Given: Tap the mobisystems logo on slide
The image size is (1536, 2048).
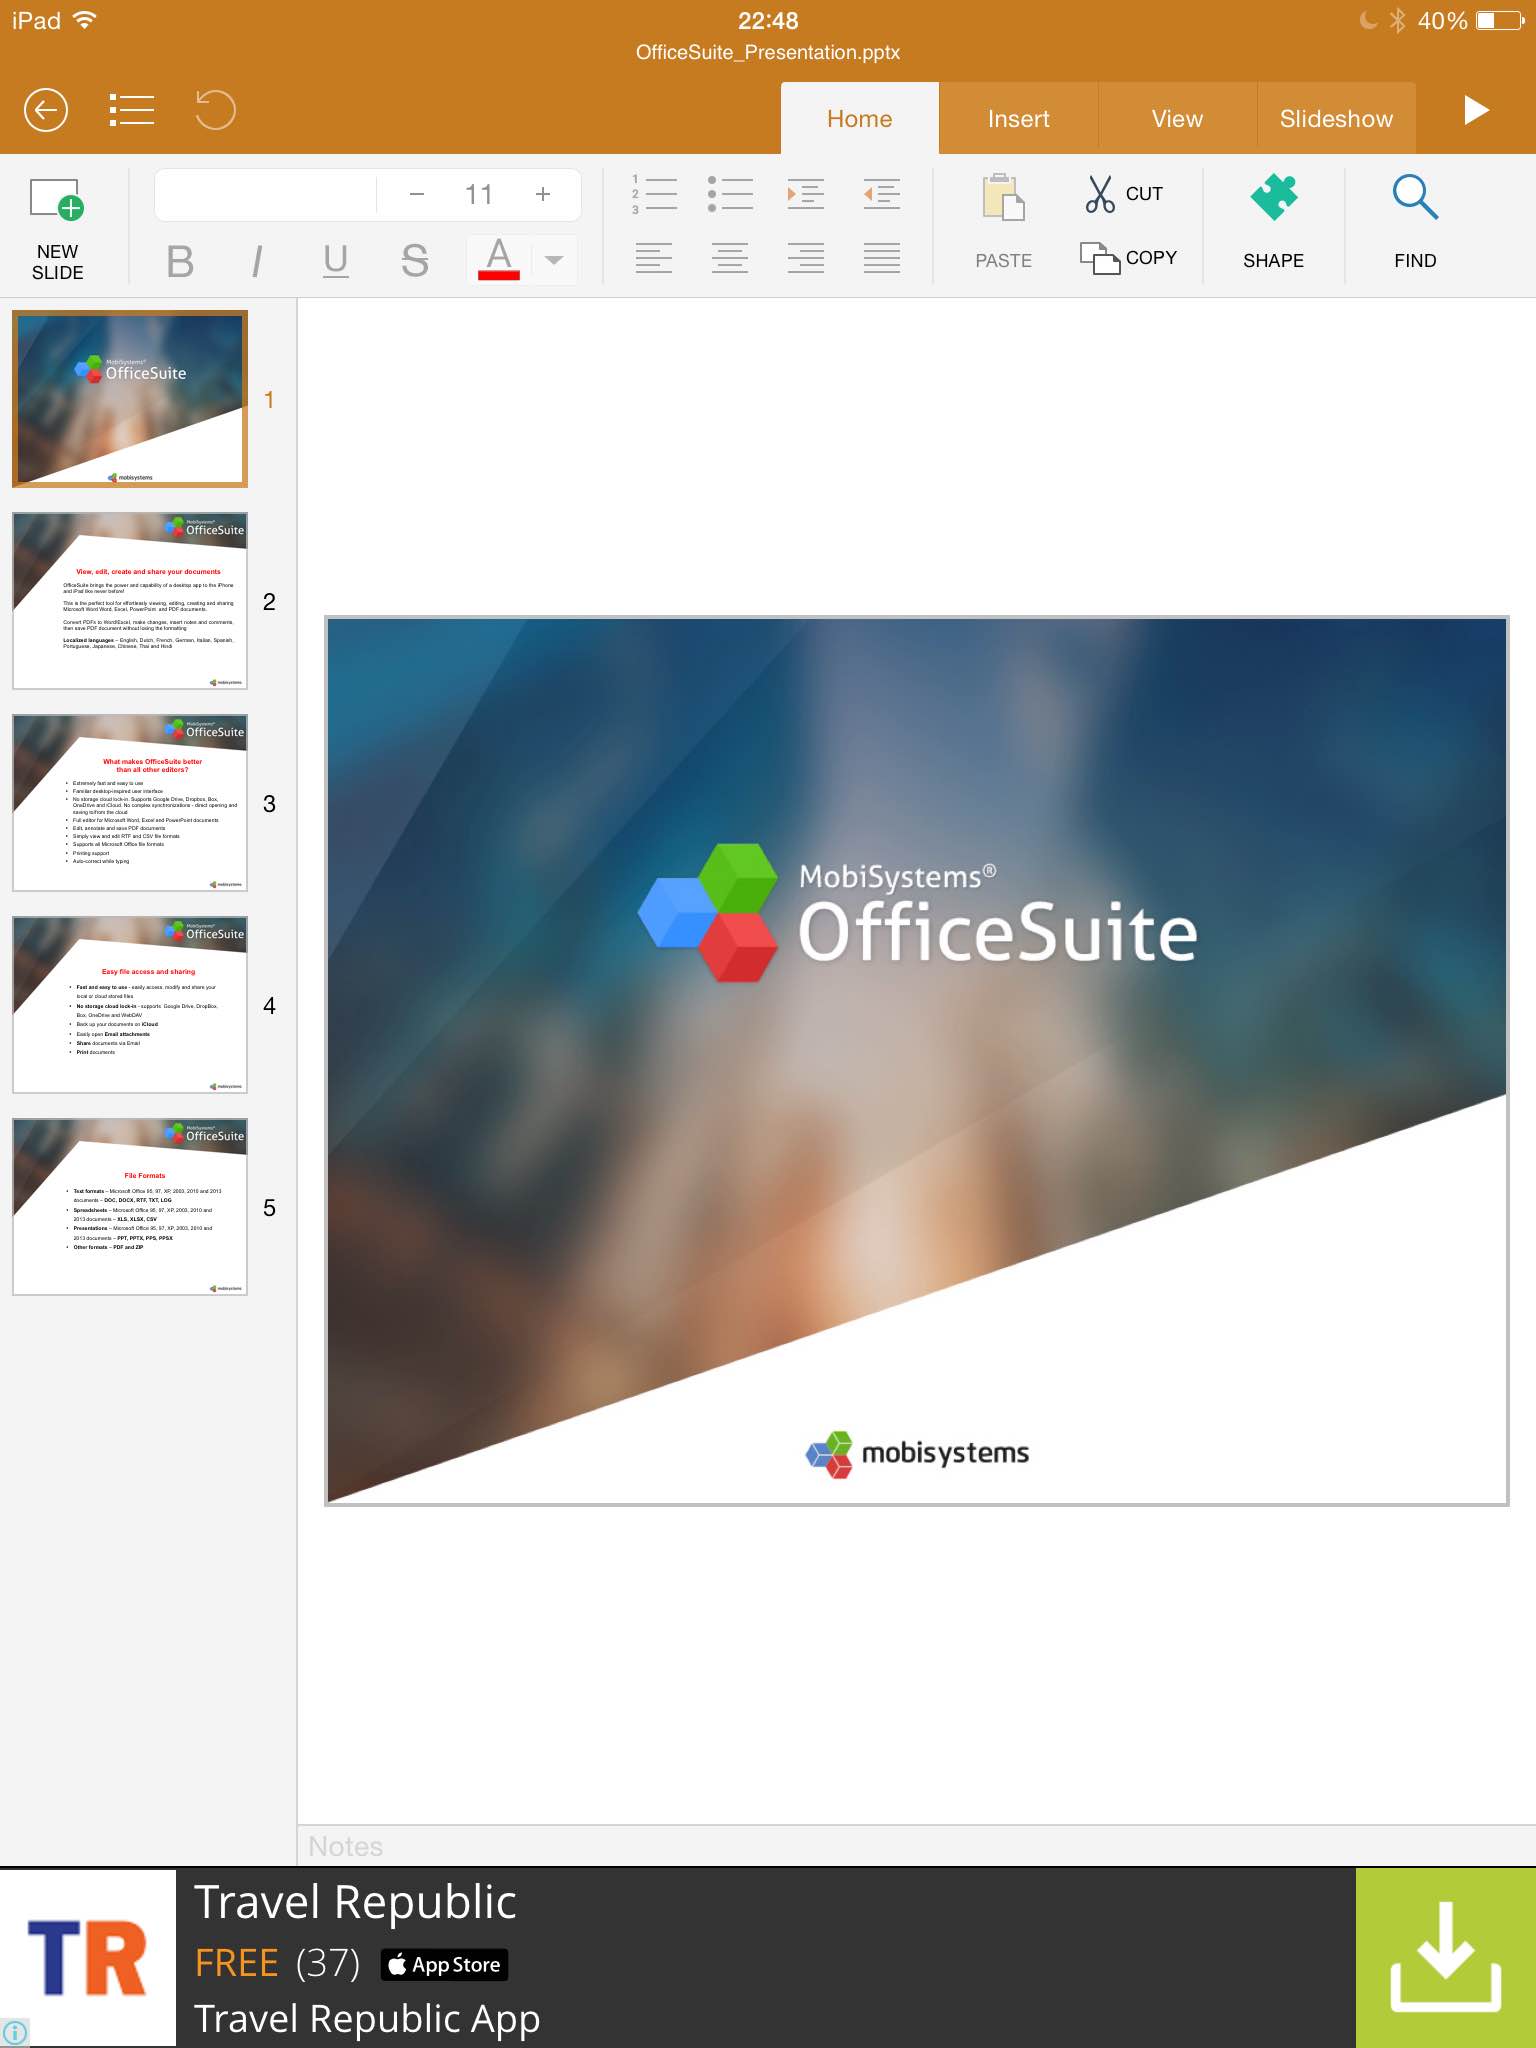Looking at the screenshot, I should click(x=917, y=1453).
